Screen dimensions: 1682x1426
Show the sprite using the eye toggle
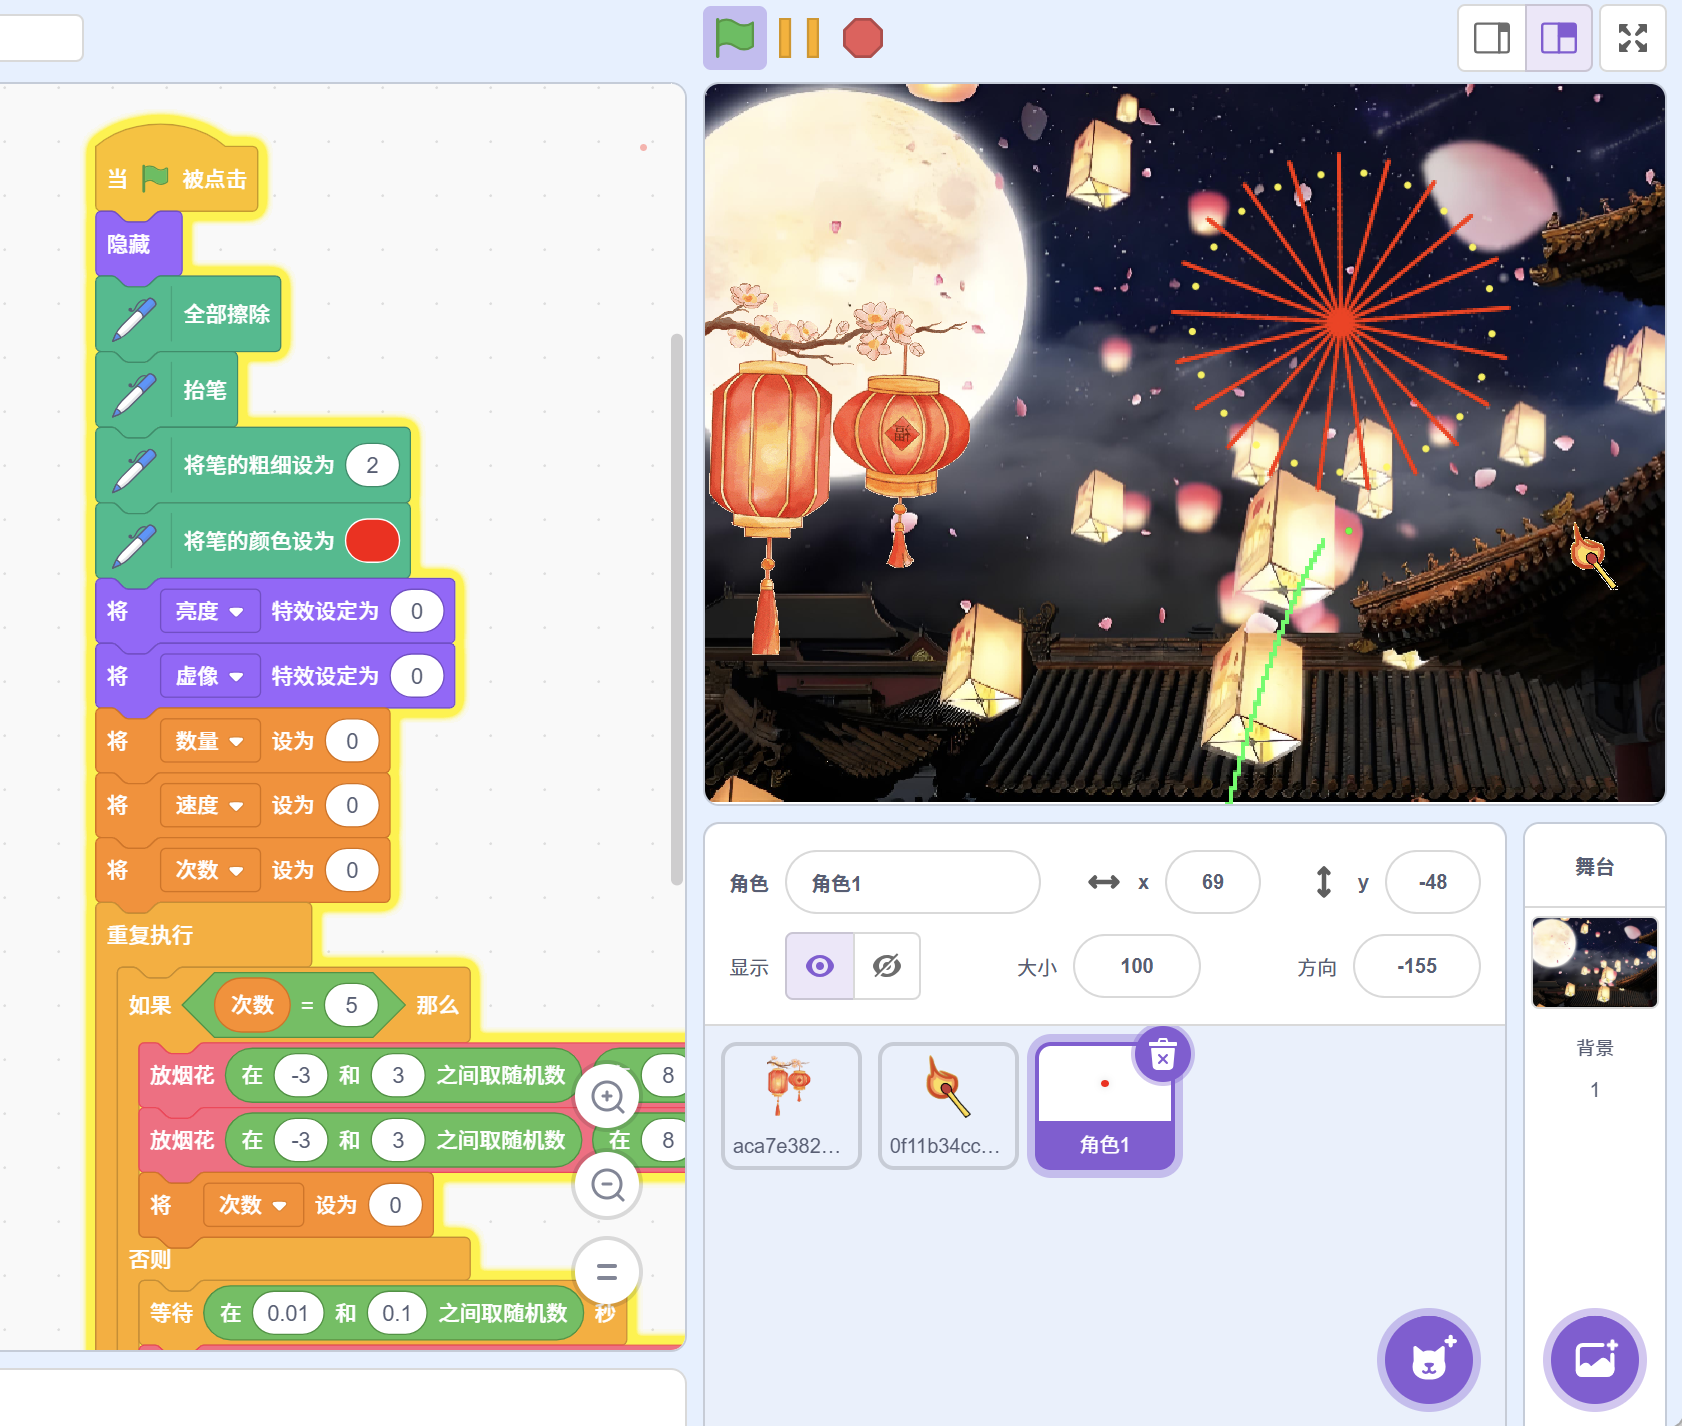click(x=820, y=966)
